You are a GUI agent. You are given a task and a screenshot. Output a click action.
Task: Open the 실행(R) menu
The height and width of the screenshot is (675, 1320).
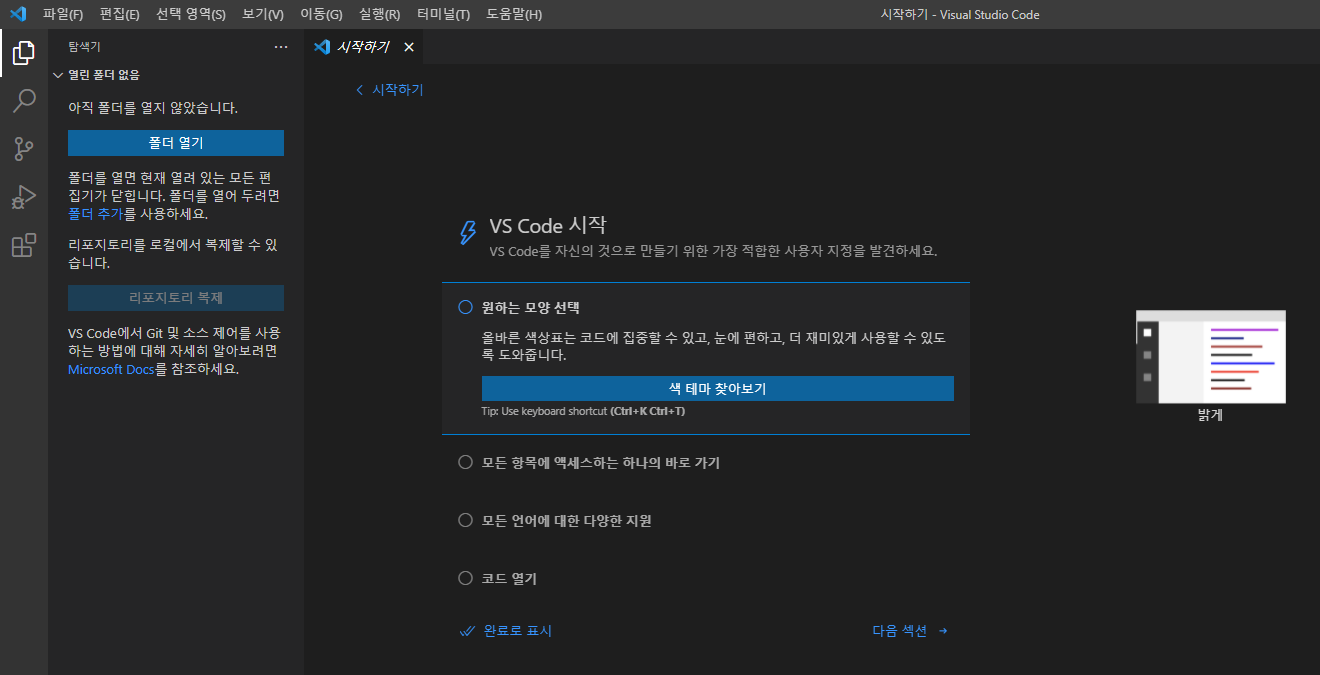pyautogui.click(x=380, y=14)
